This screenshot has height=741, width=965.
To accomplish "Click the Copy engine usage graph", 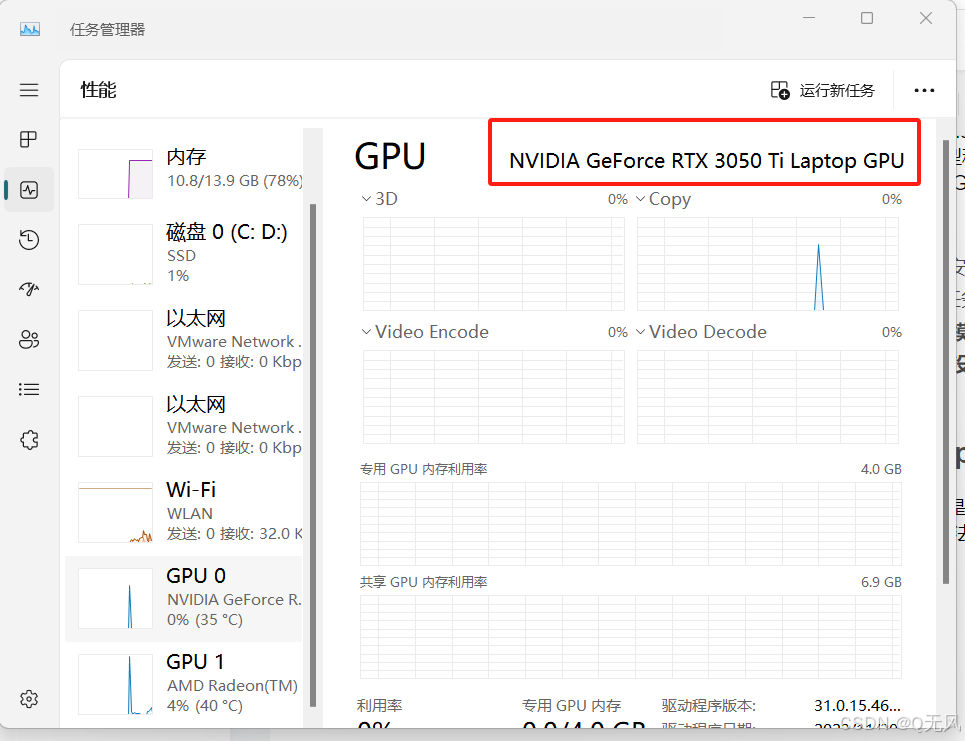I will tap(767, 264).
